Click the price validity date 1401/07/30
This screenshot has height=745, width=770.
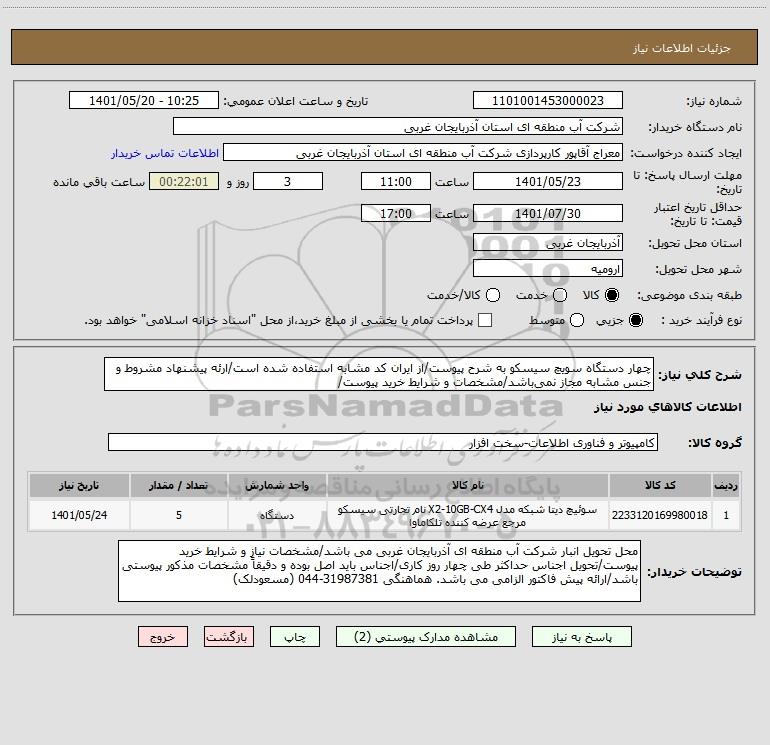[x=548, y=213]
